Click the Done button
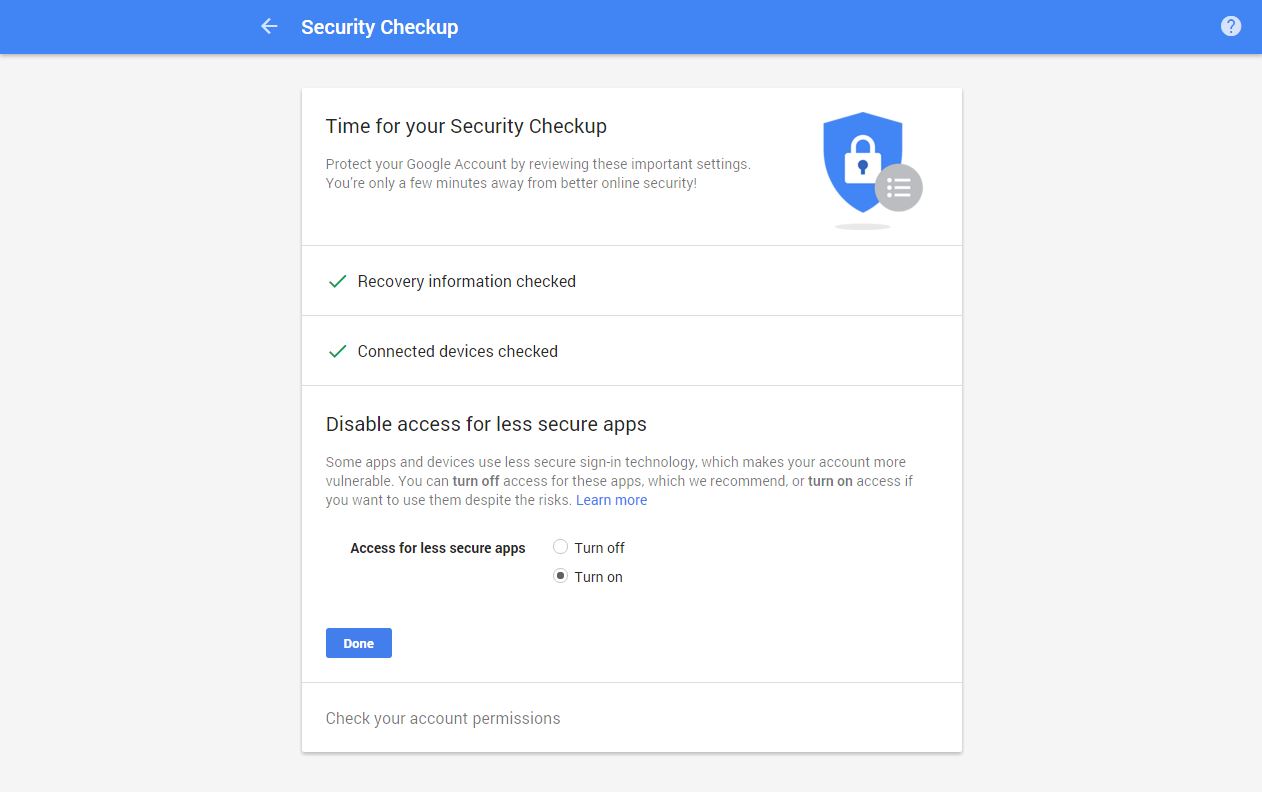 [x=359, y=643]
